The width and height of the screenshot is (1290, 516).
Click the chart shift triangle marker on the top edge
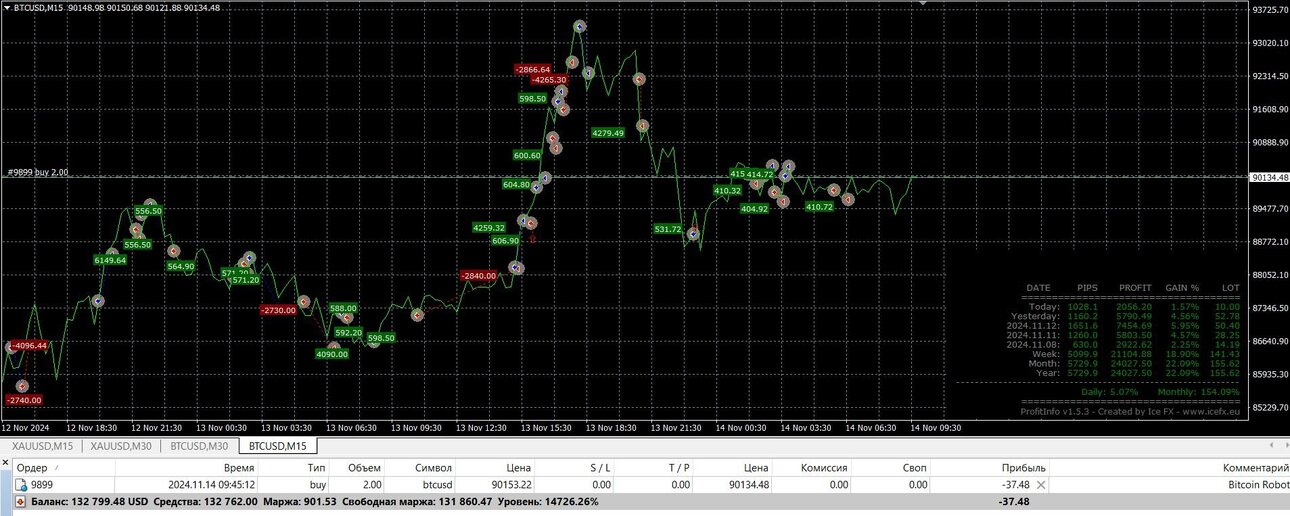coord(922,4)
